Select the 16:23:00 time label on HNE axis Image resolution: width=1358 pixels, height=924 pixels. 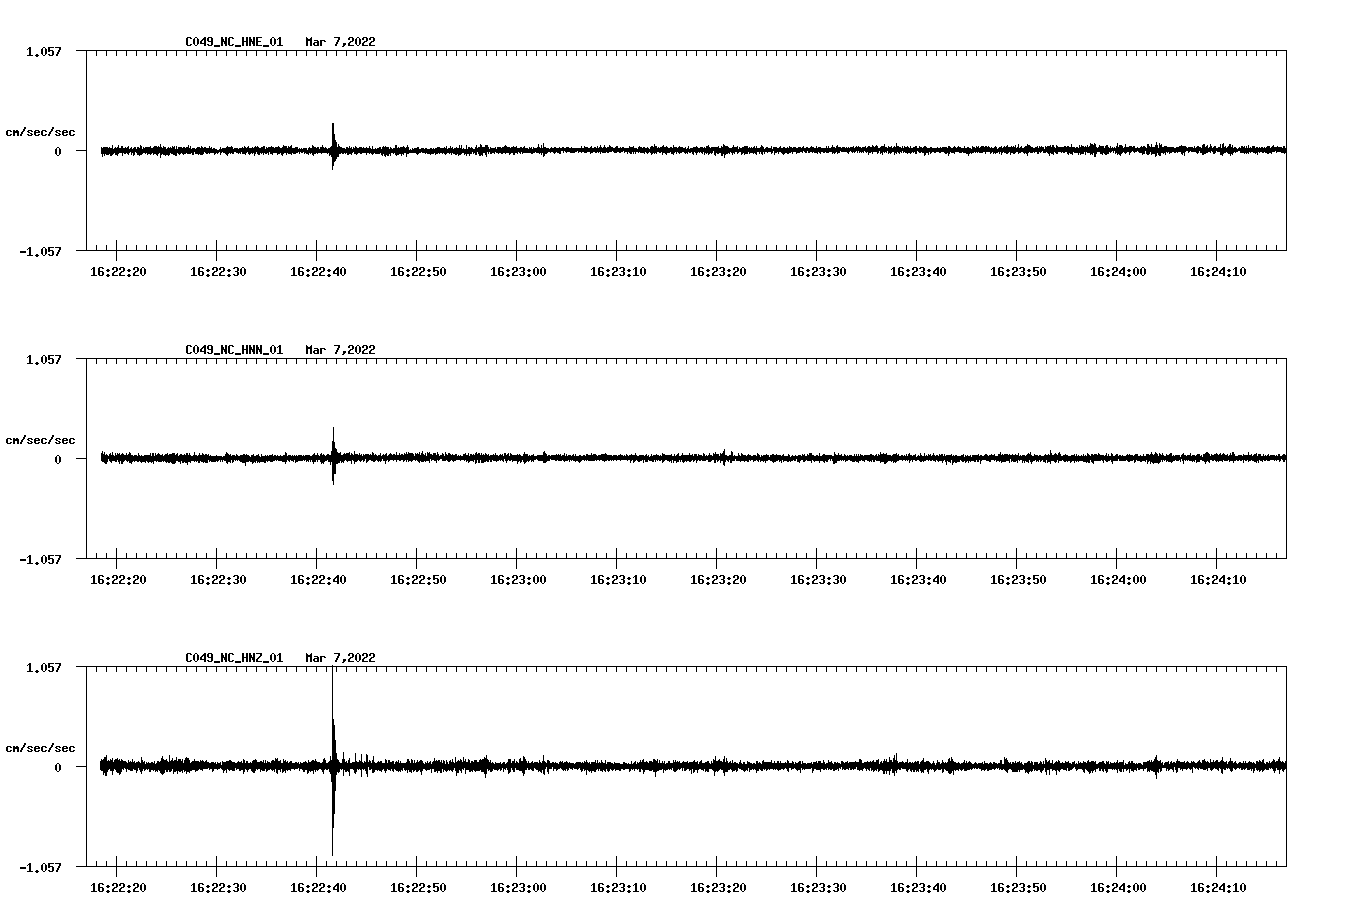tap(518, 272)
